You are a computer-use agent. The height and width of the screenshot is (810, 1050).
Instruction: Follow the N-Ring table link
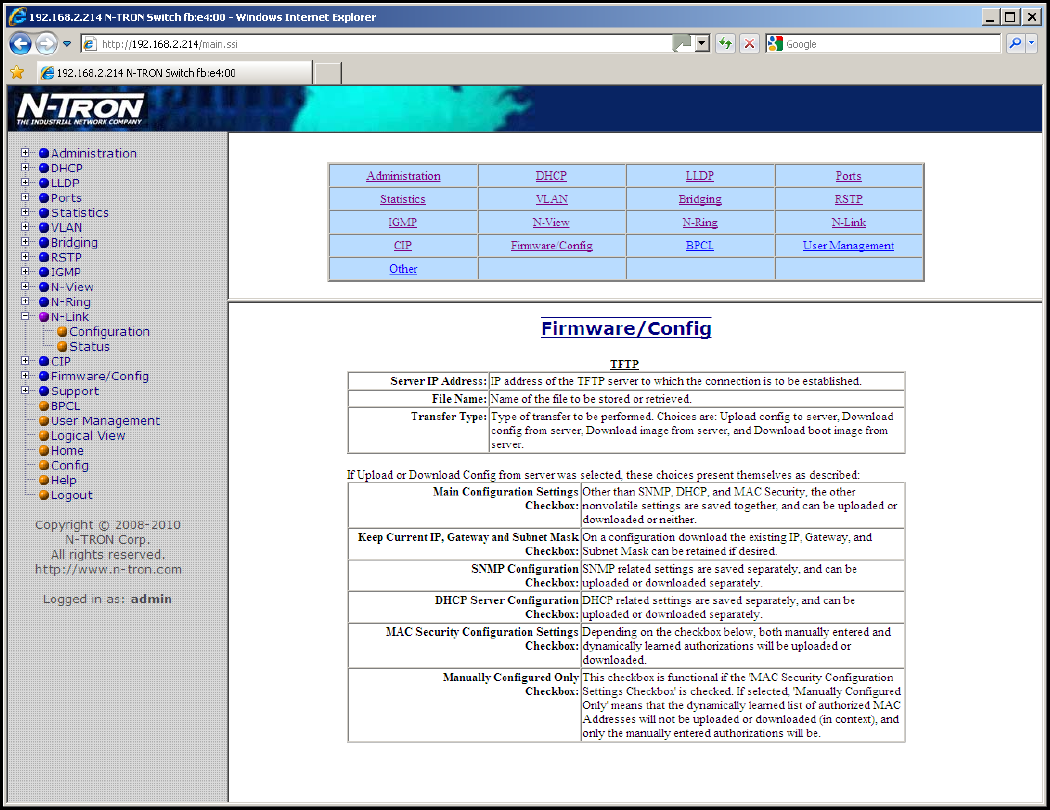click(700, 222)
